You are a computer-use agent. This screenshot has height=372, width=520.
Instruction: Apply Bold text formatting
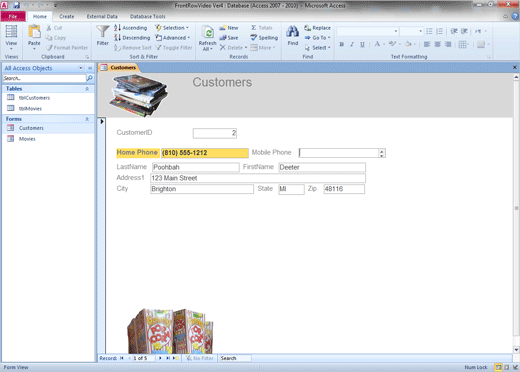342,44
